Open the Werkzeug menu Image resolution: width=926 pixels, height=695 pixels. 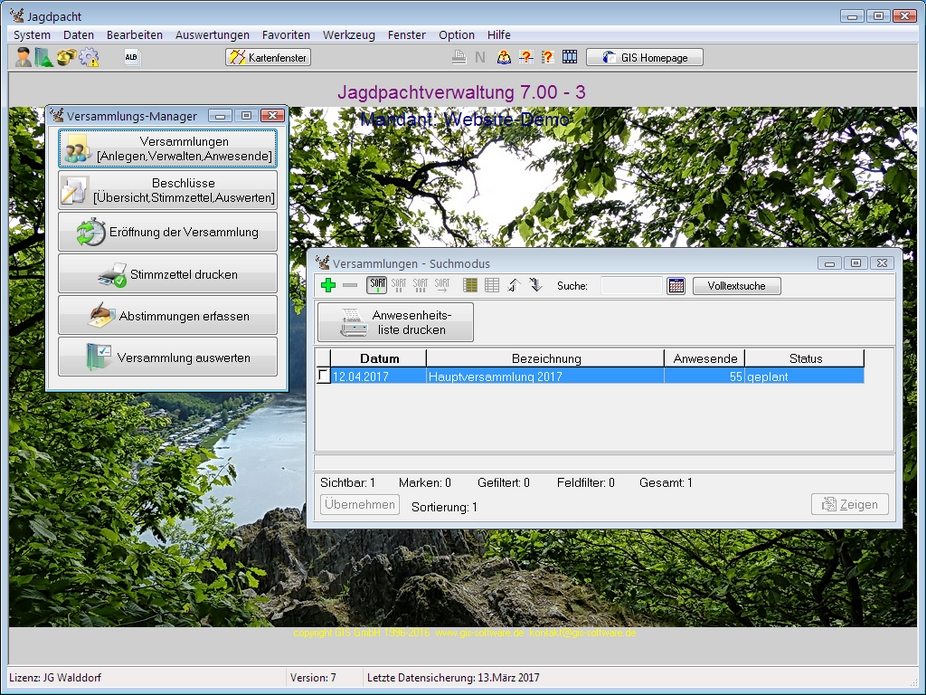coord(349,35)
